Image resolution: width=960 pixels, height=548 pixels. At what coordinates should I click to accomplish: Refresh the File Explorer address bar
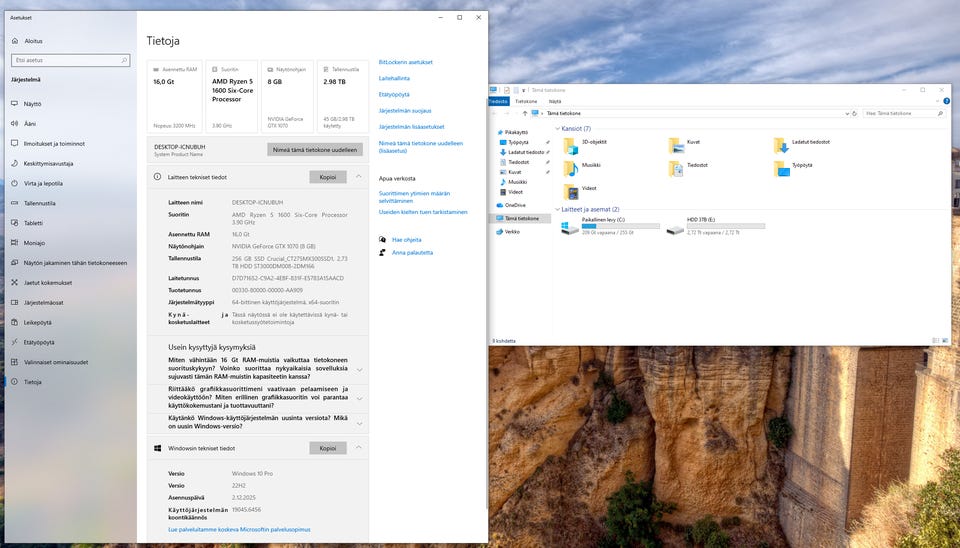[x=854, y=113]
